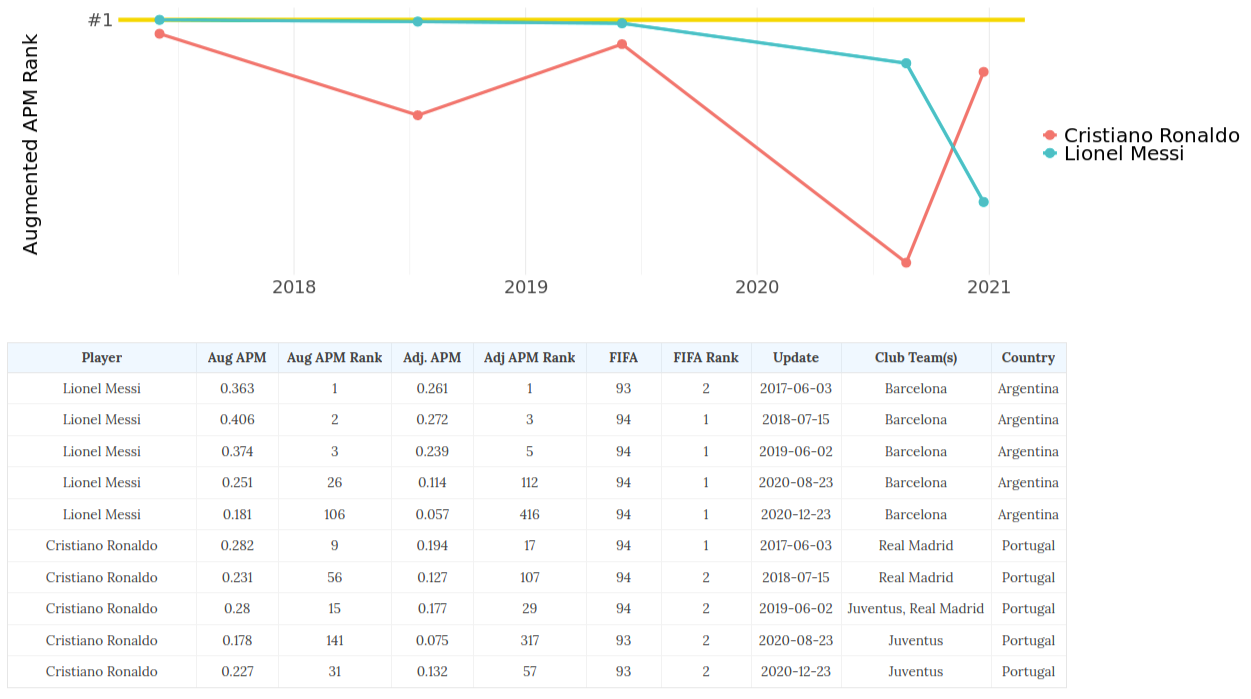Sort table by the Update column
This screenshot has width=1251, height=699.
pos(796,357)
